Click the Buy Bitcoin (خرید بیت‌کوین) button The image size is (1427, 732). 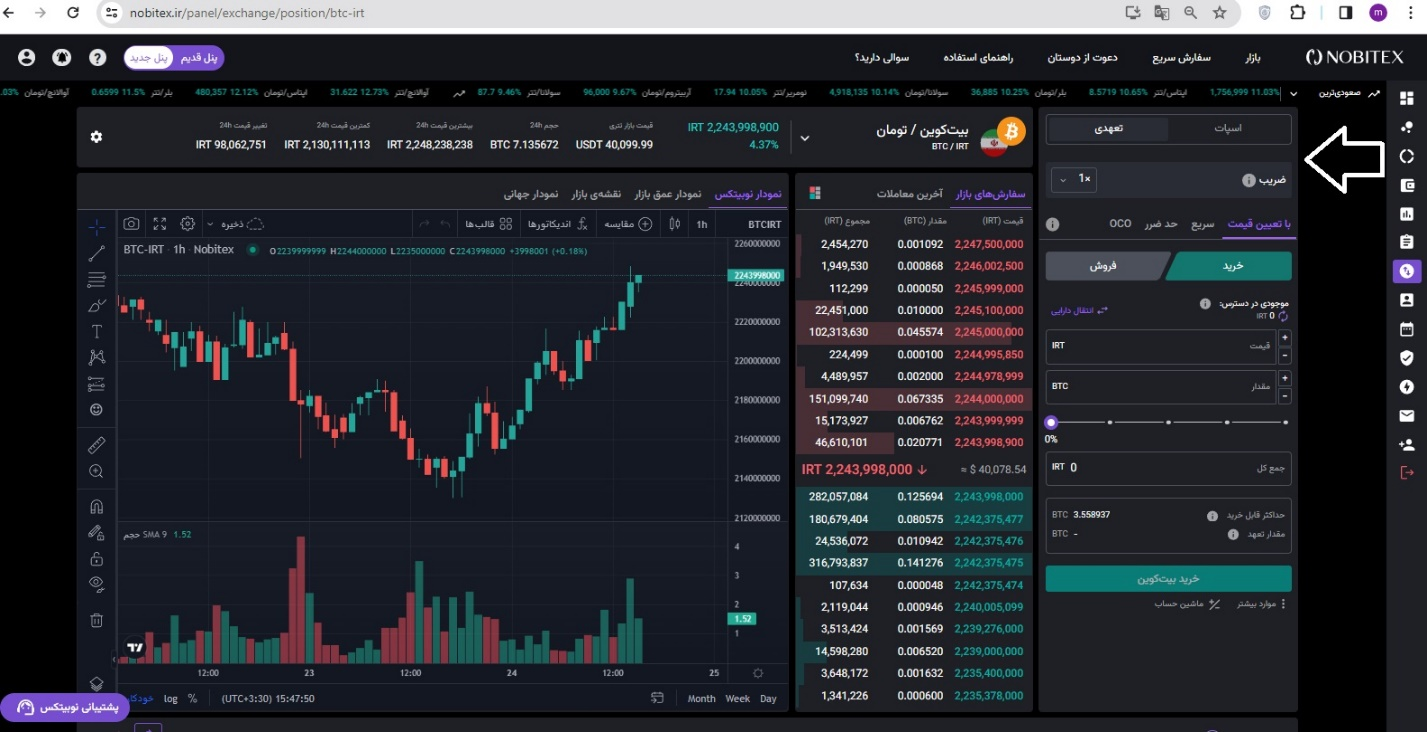1168,578
